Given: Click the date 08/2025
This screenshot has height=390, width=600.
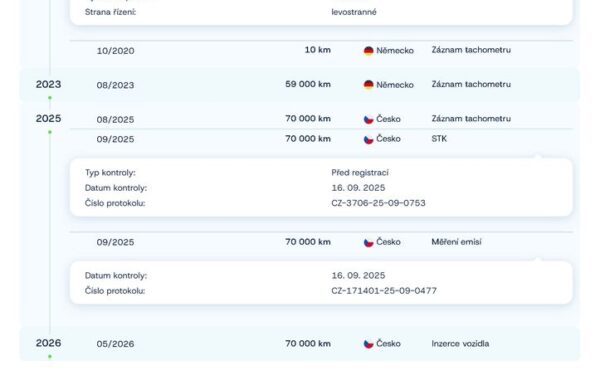Looking at the screenshot, I should click(115, 119).
